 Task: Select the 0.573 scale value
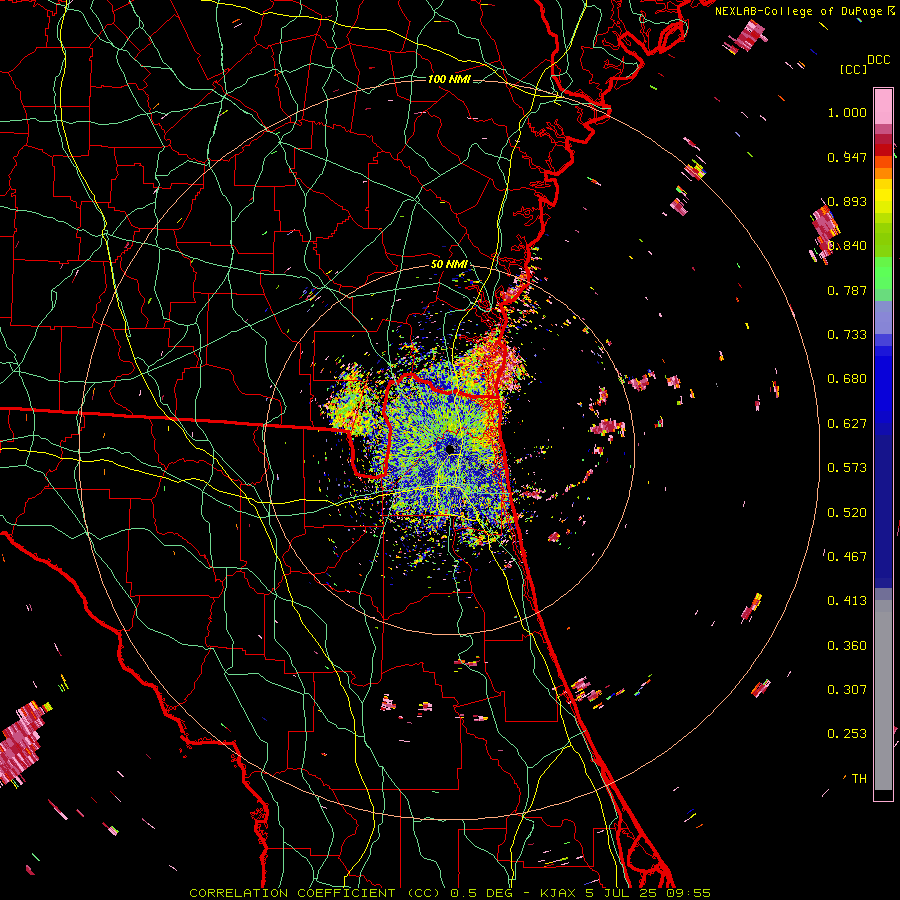(x=847, y=468)
